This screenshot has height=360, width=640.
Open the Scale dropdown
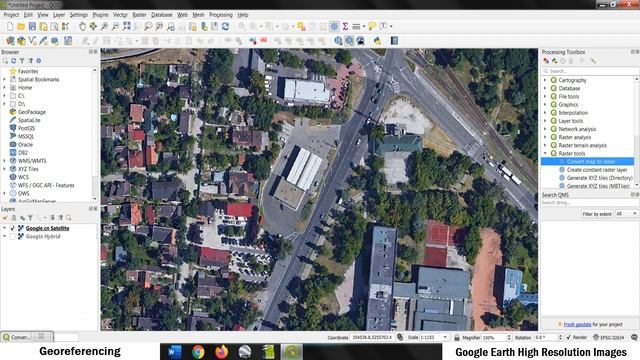tap(445, 338)
